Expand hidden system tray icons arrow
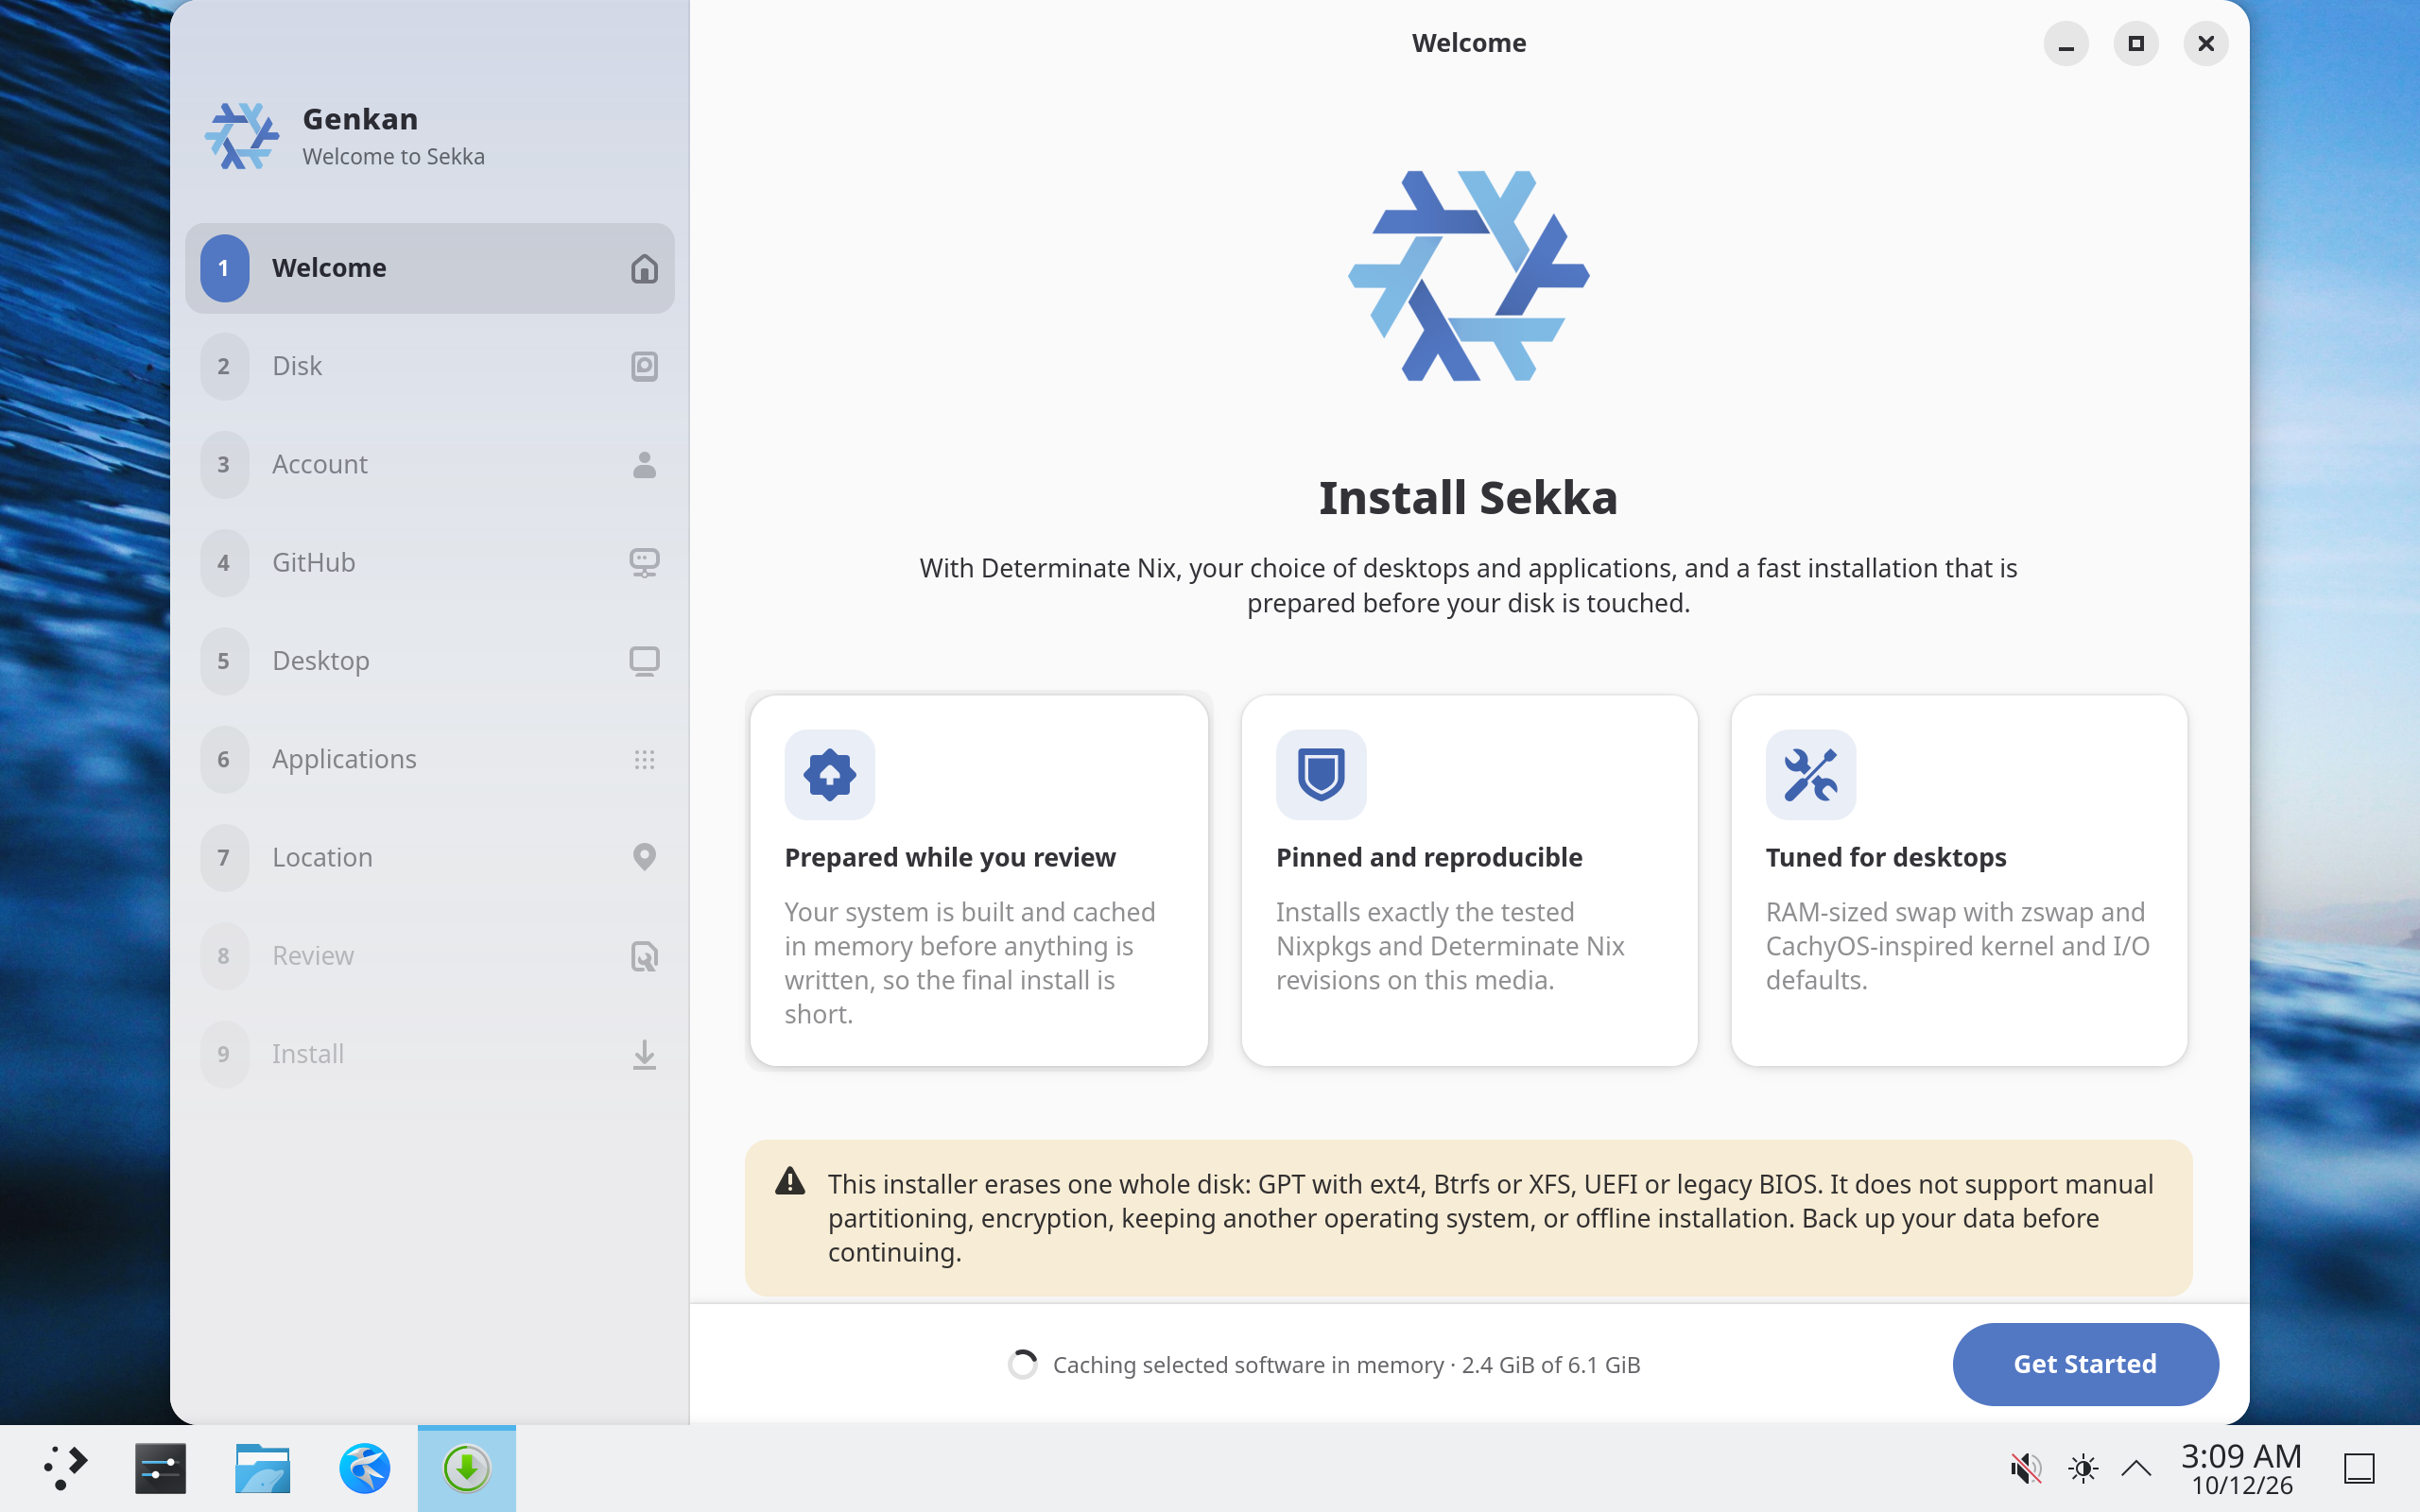 [2136, 1468]
